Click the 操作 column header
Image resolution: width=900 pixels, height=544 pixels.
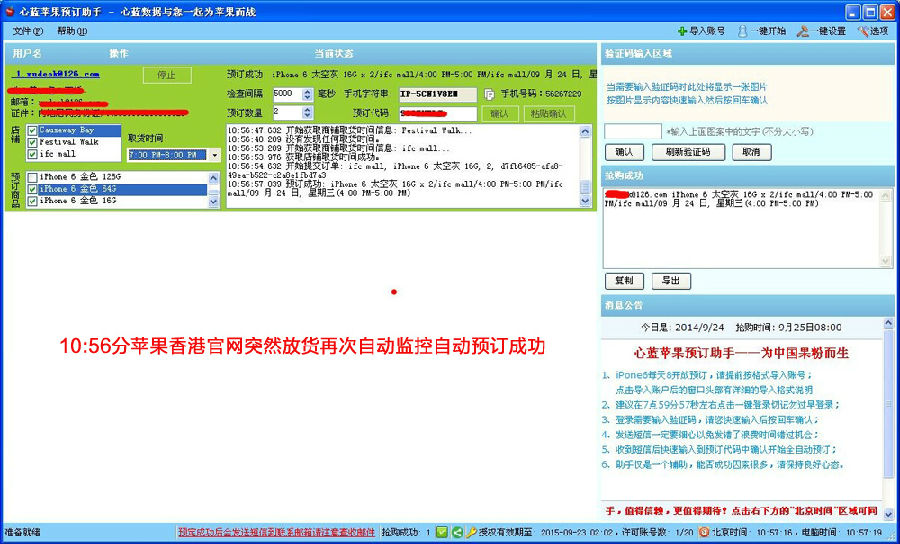pyautogui.click(x=119, y=54)
